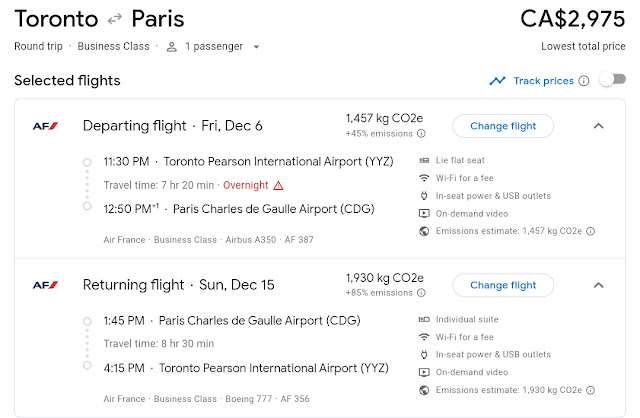The height and width of the screenshot is (418, 640).
Task: Click the Track prices link text
Action: coord(542,81)
